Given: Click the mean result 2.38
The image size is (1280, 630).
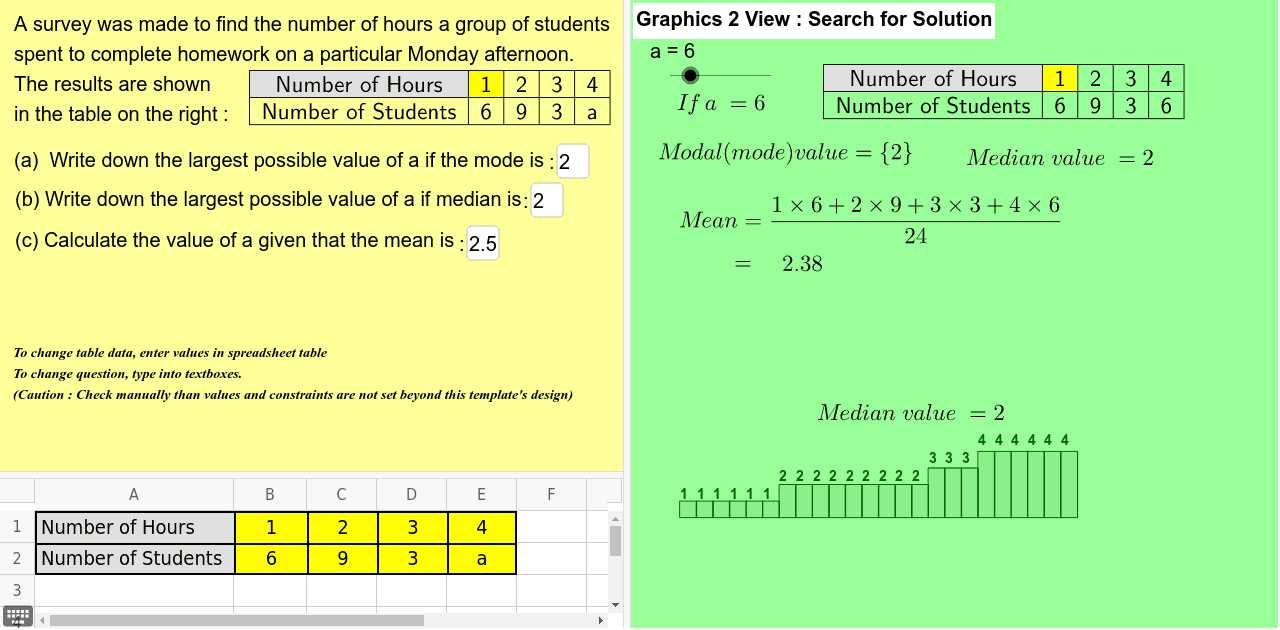Looking at the screenshot, I should [802, 264].
